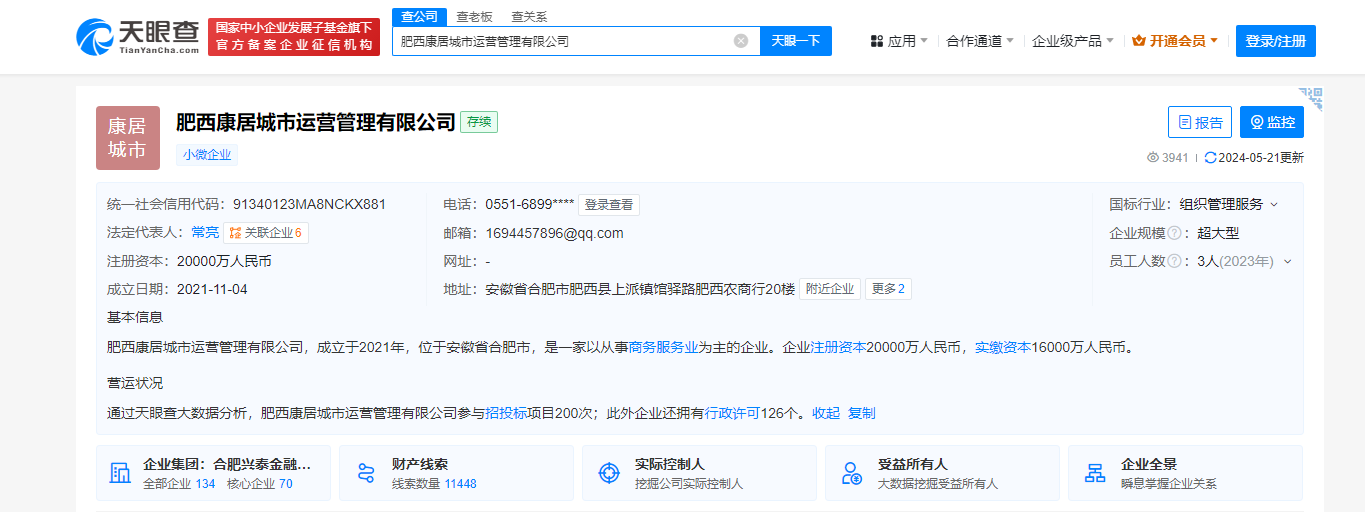Viewport: 1365px width, 512px height.
Task: Switch to the 查关系 tab
Action: [529, 17]
